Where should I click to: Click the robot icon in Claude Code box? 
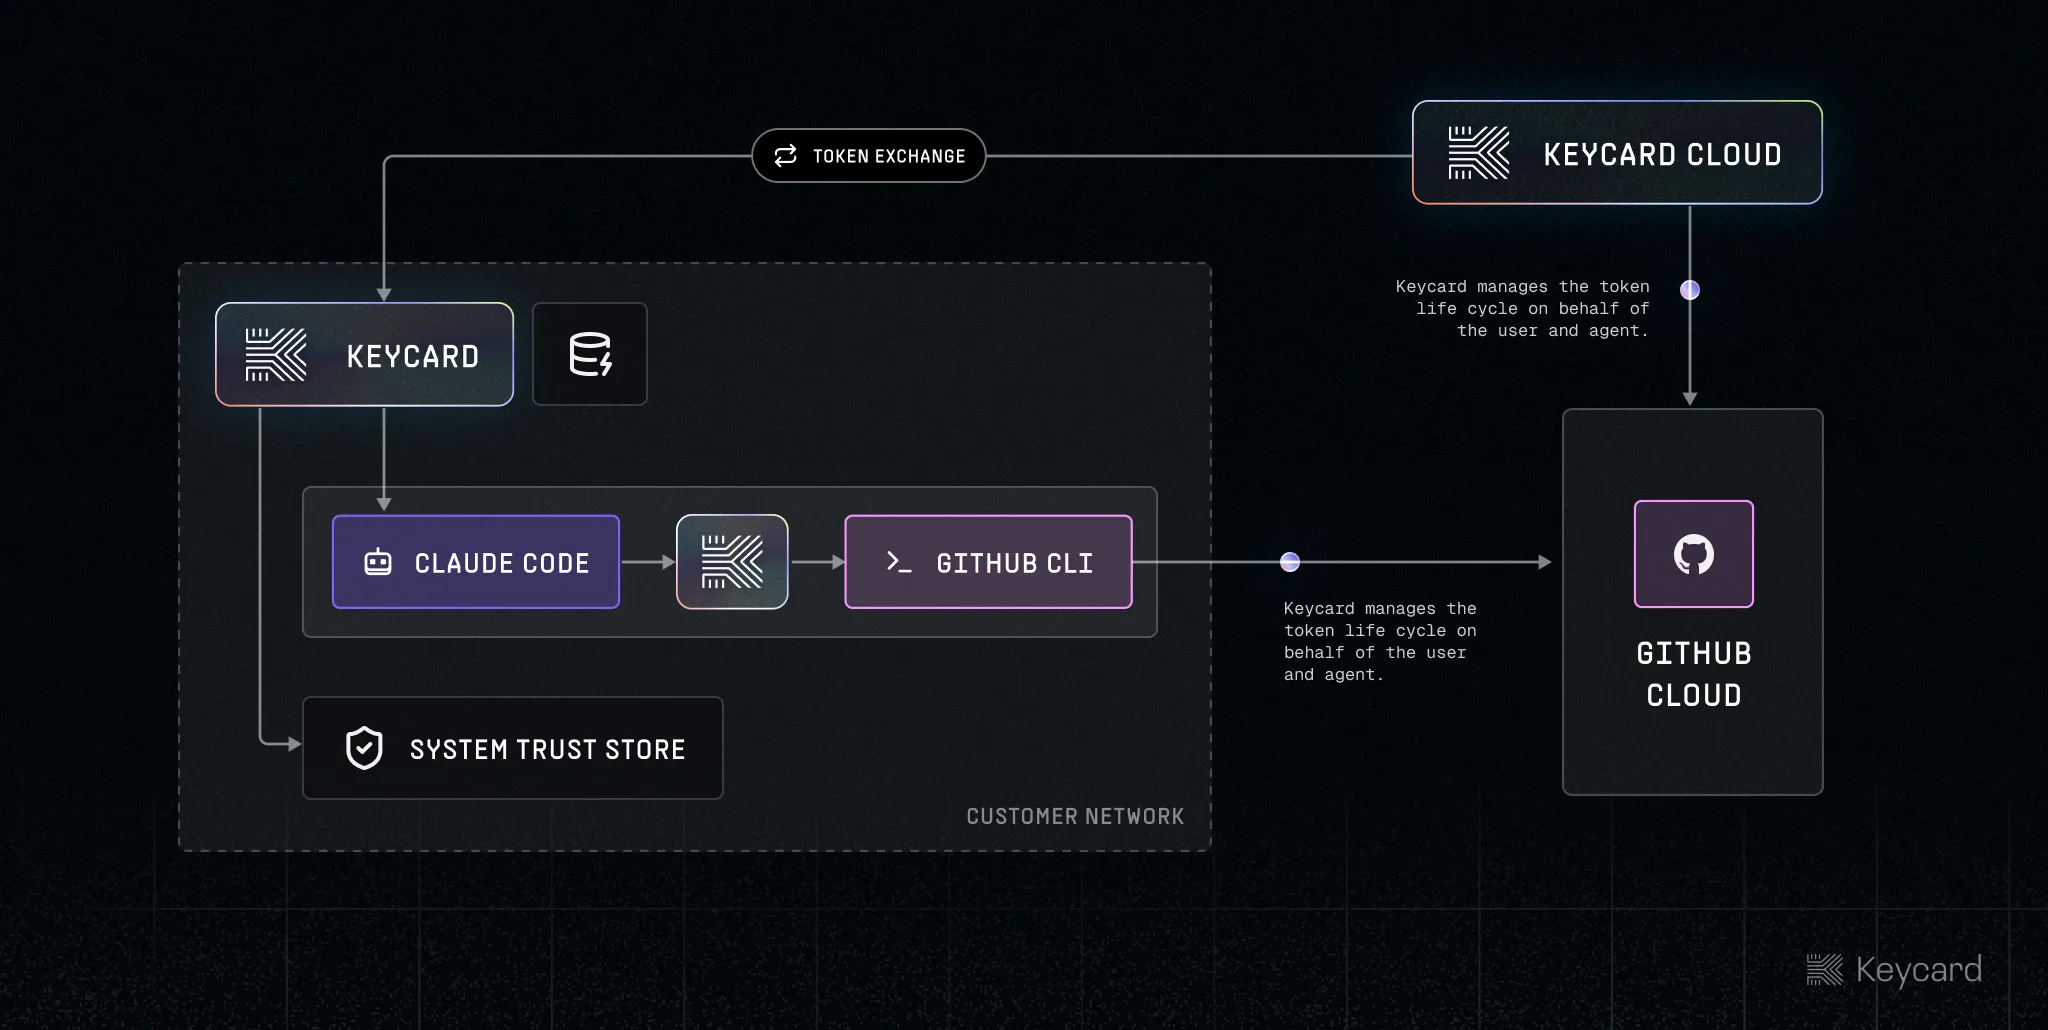(380, 562)
